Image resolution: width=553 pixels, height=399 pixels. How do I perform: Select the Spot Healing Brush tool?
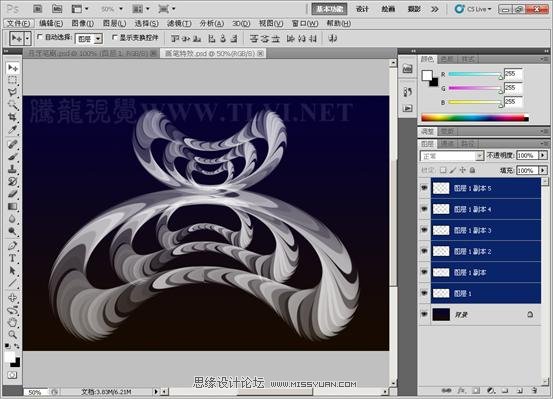13,144
